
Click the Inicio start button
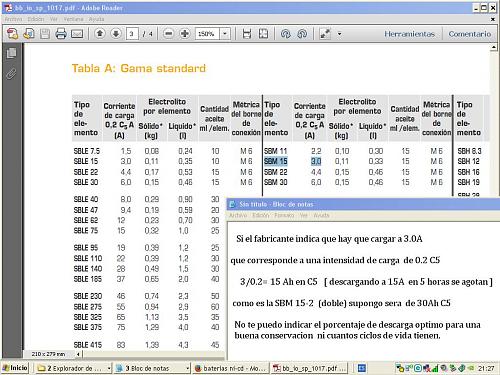pyautogui.click(x=15, y=368)
